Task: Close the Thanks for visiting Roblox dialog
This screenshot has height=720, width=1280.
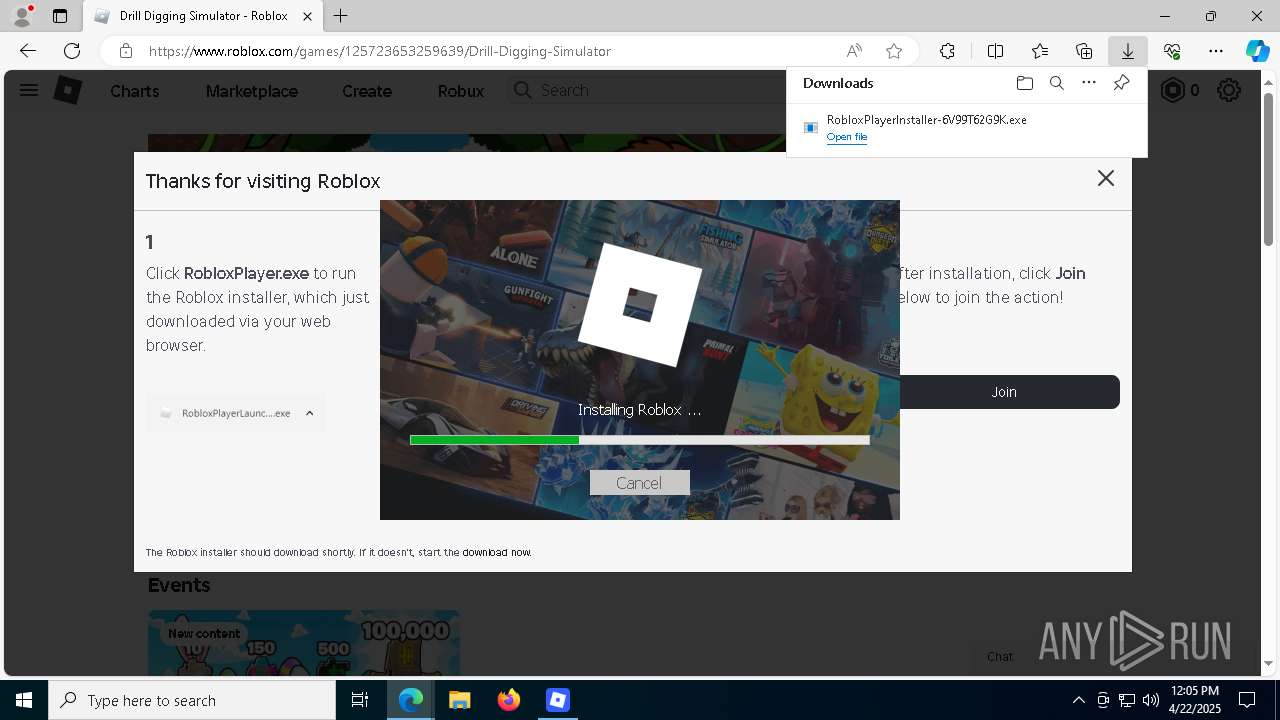Action: pos(1105,178)
